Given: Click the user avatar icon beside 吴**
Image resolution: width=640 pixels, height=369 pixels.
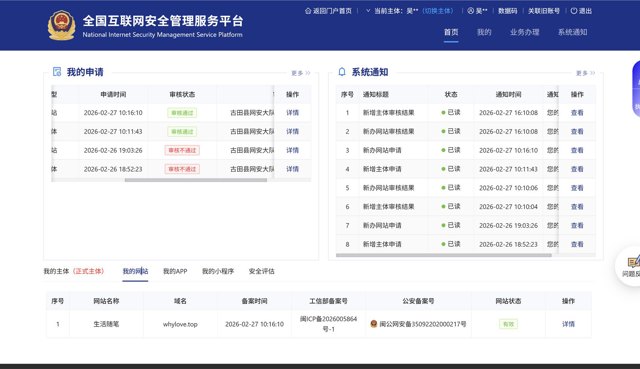Looking at the screenshot, I should coord(471,11).
